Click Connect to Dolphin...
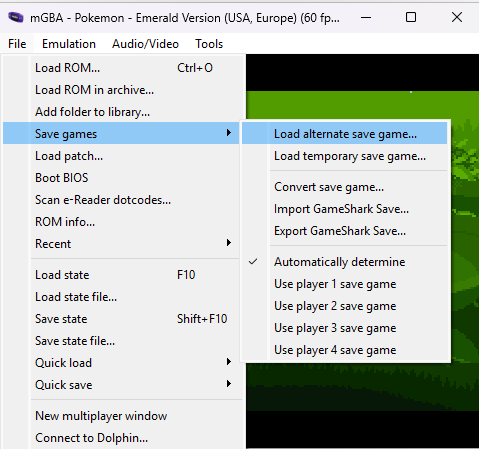The width and height of the screenshot is (479, 449). click(x=121, y=438)
